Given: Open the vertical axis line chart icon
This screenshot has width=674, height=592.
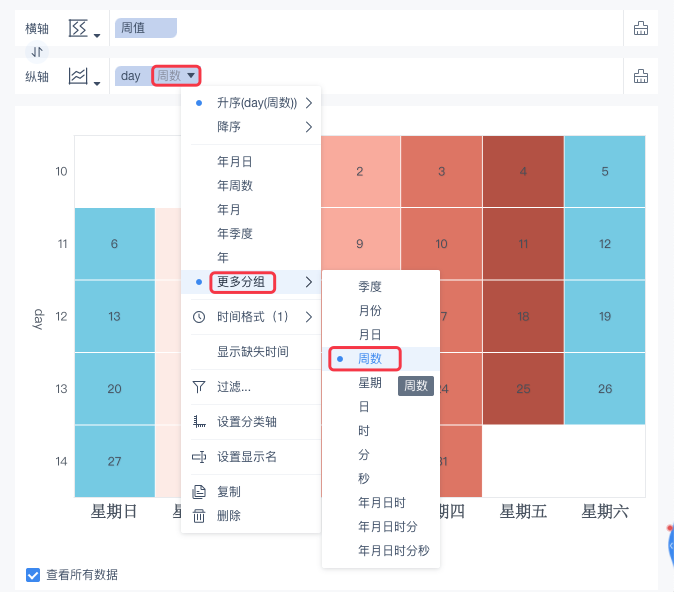Looking at the screenshot, I should pos(83,76).
